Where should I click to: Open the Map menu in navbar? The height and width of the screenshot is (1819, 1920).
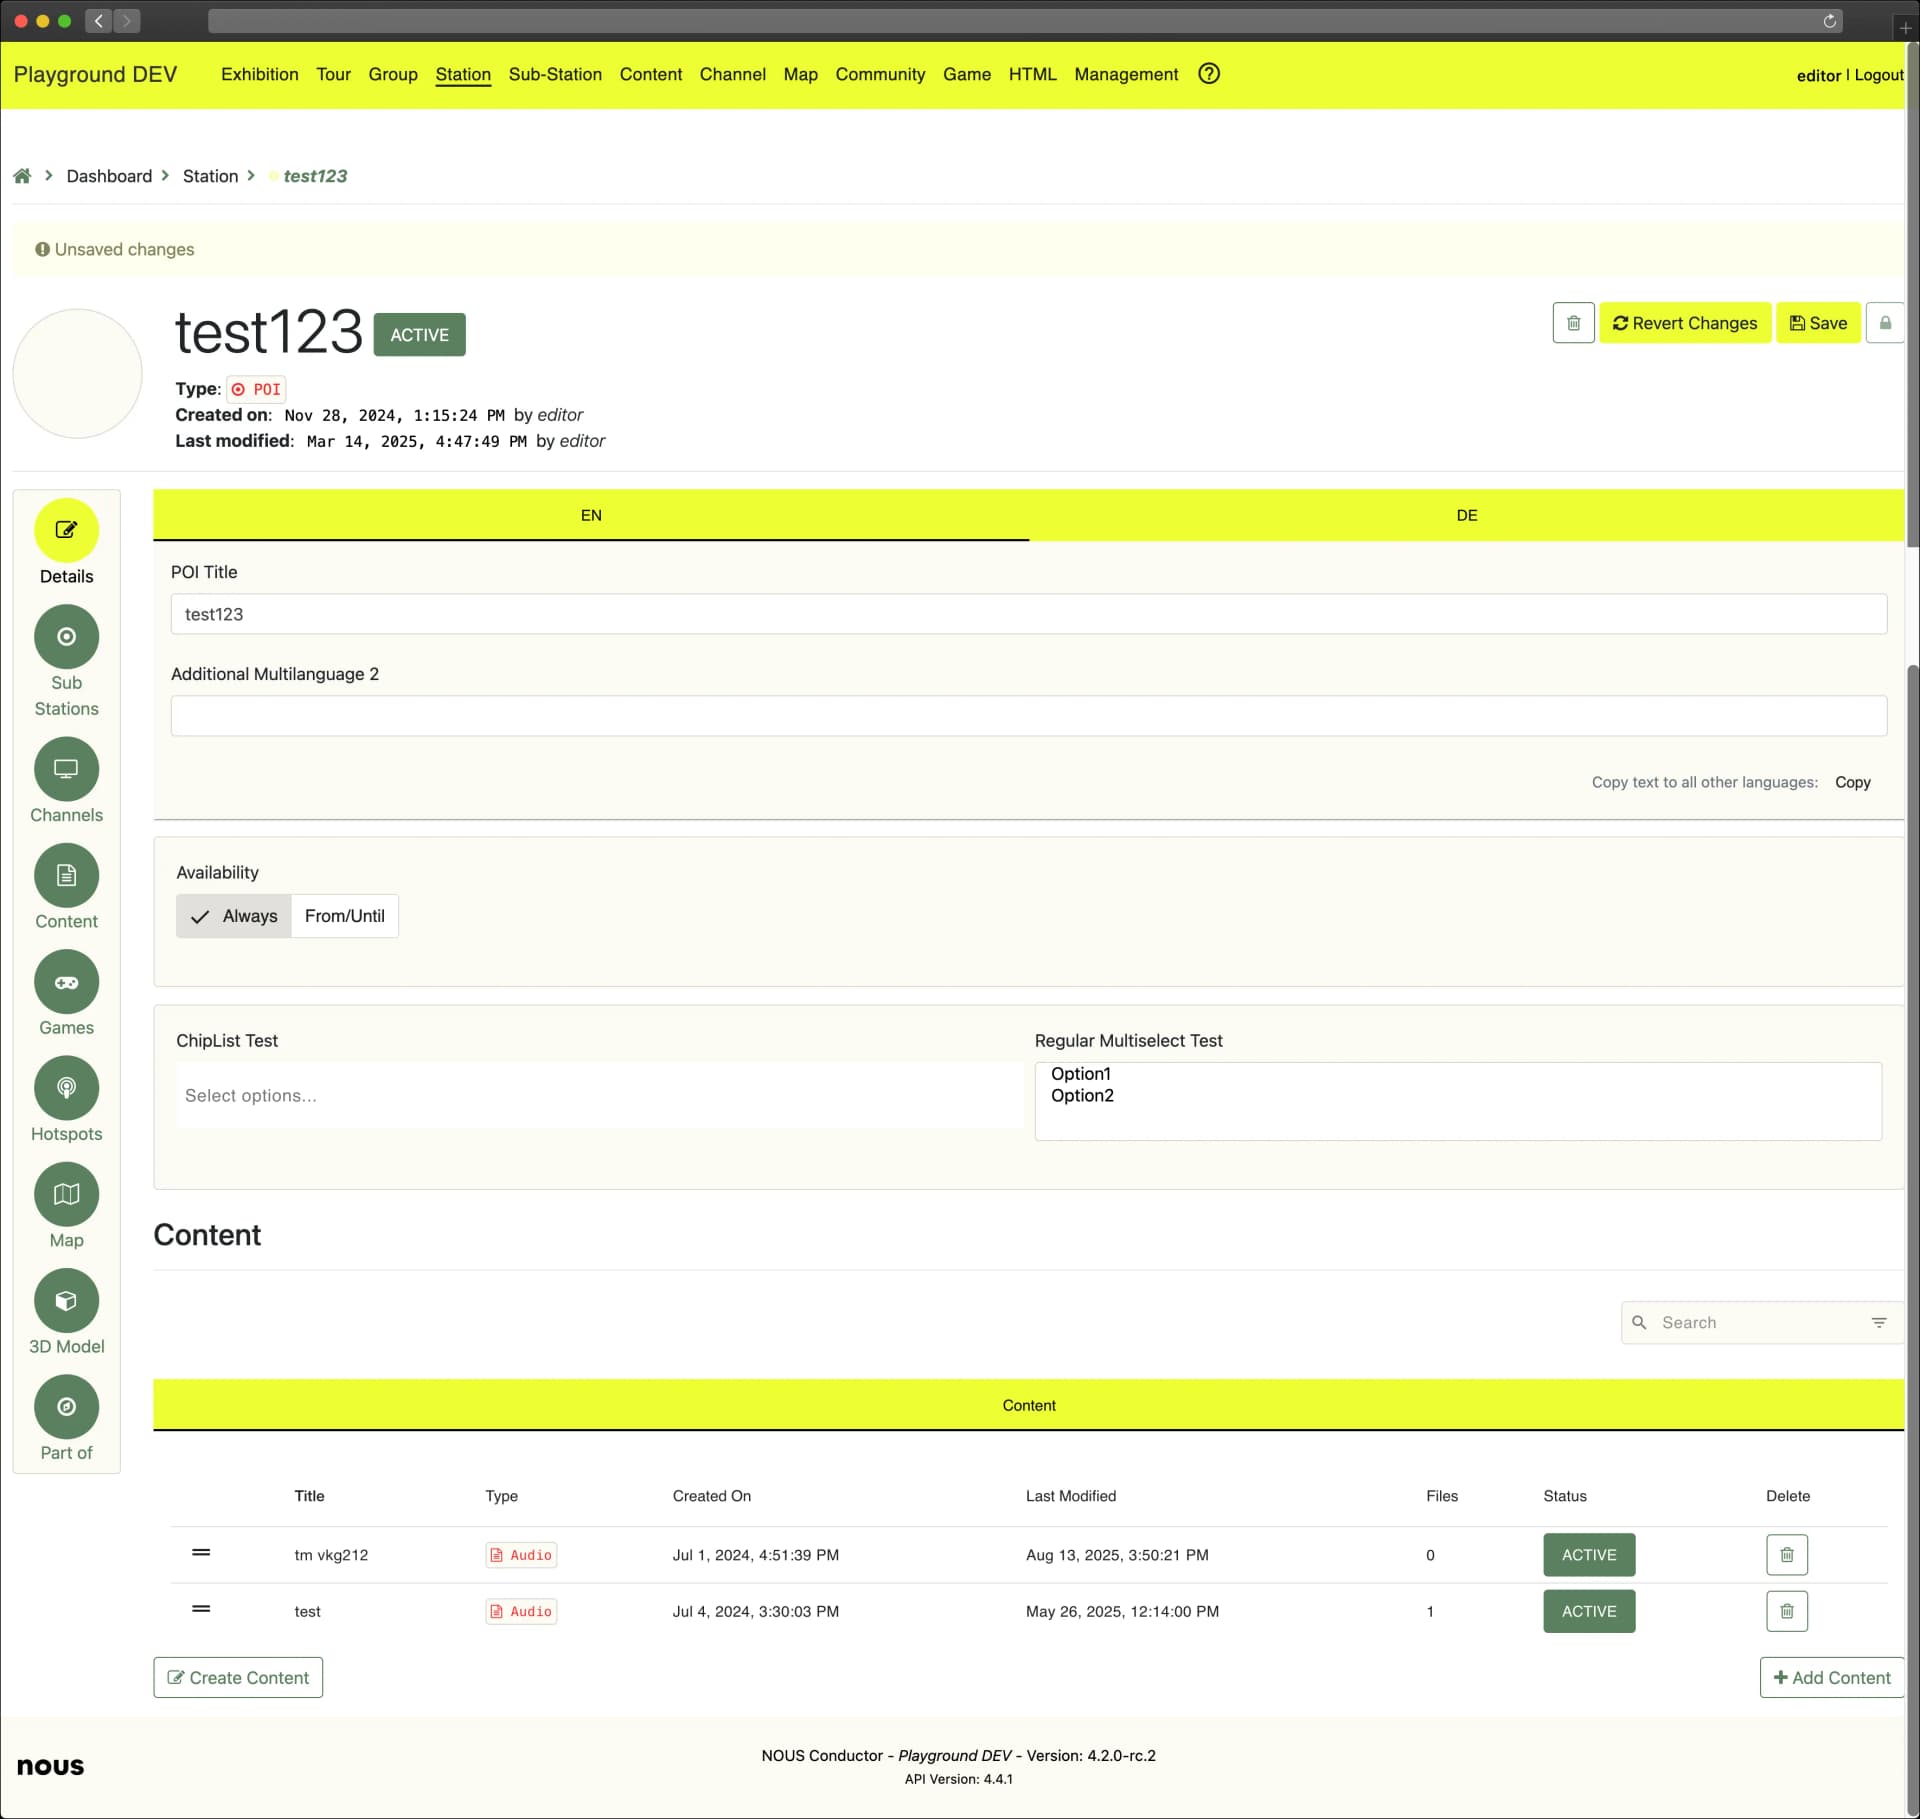pyautogui.click(x=801, y=74)
